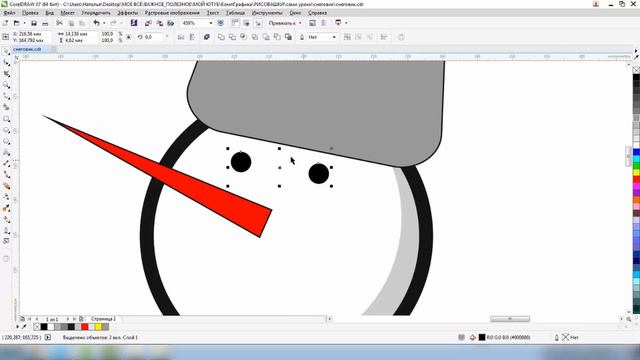Go to the first page button

pyautogui.click(x=29, y=319)
